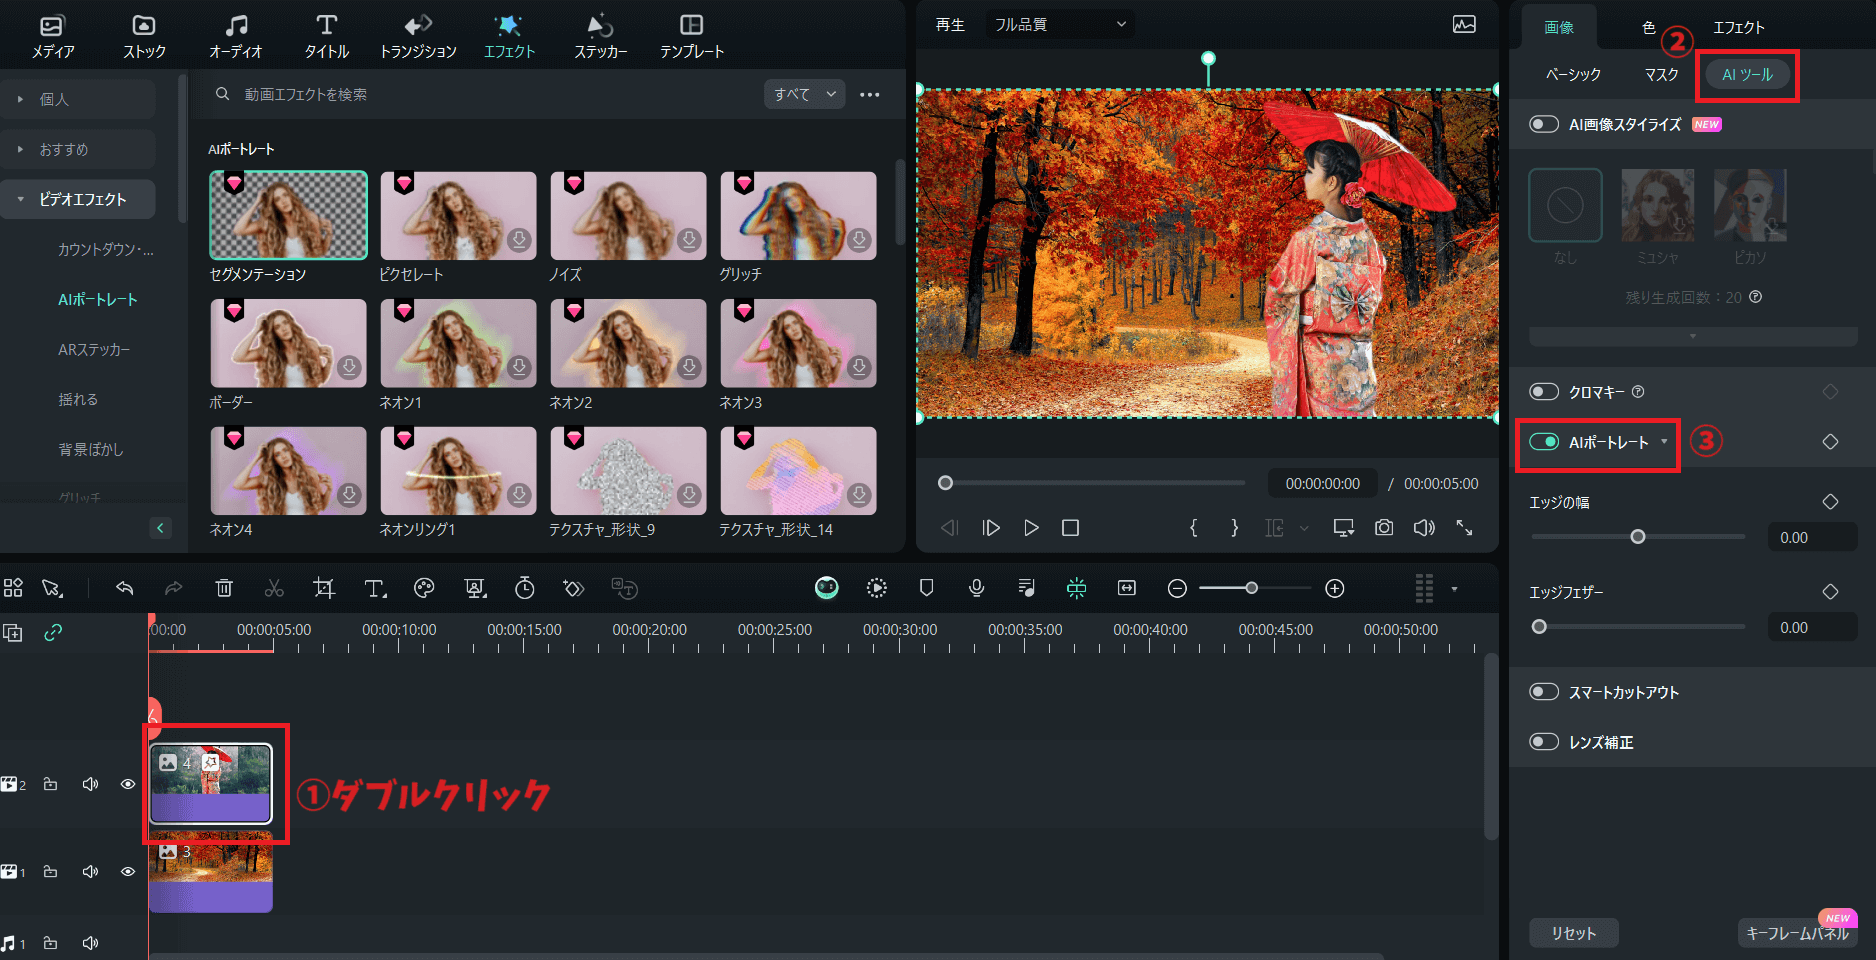Screen dimensions: 1876x960
Task: Select the セグメンテーション effect thumbnail
Action: 288,214
